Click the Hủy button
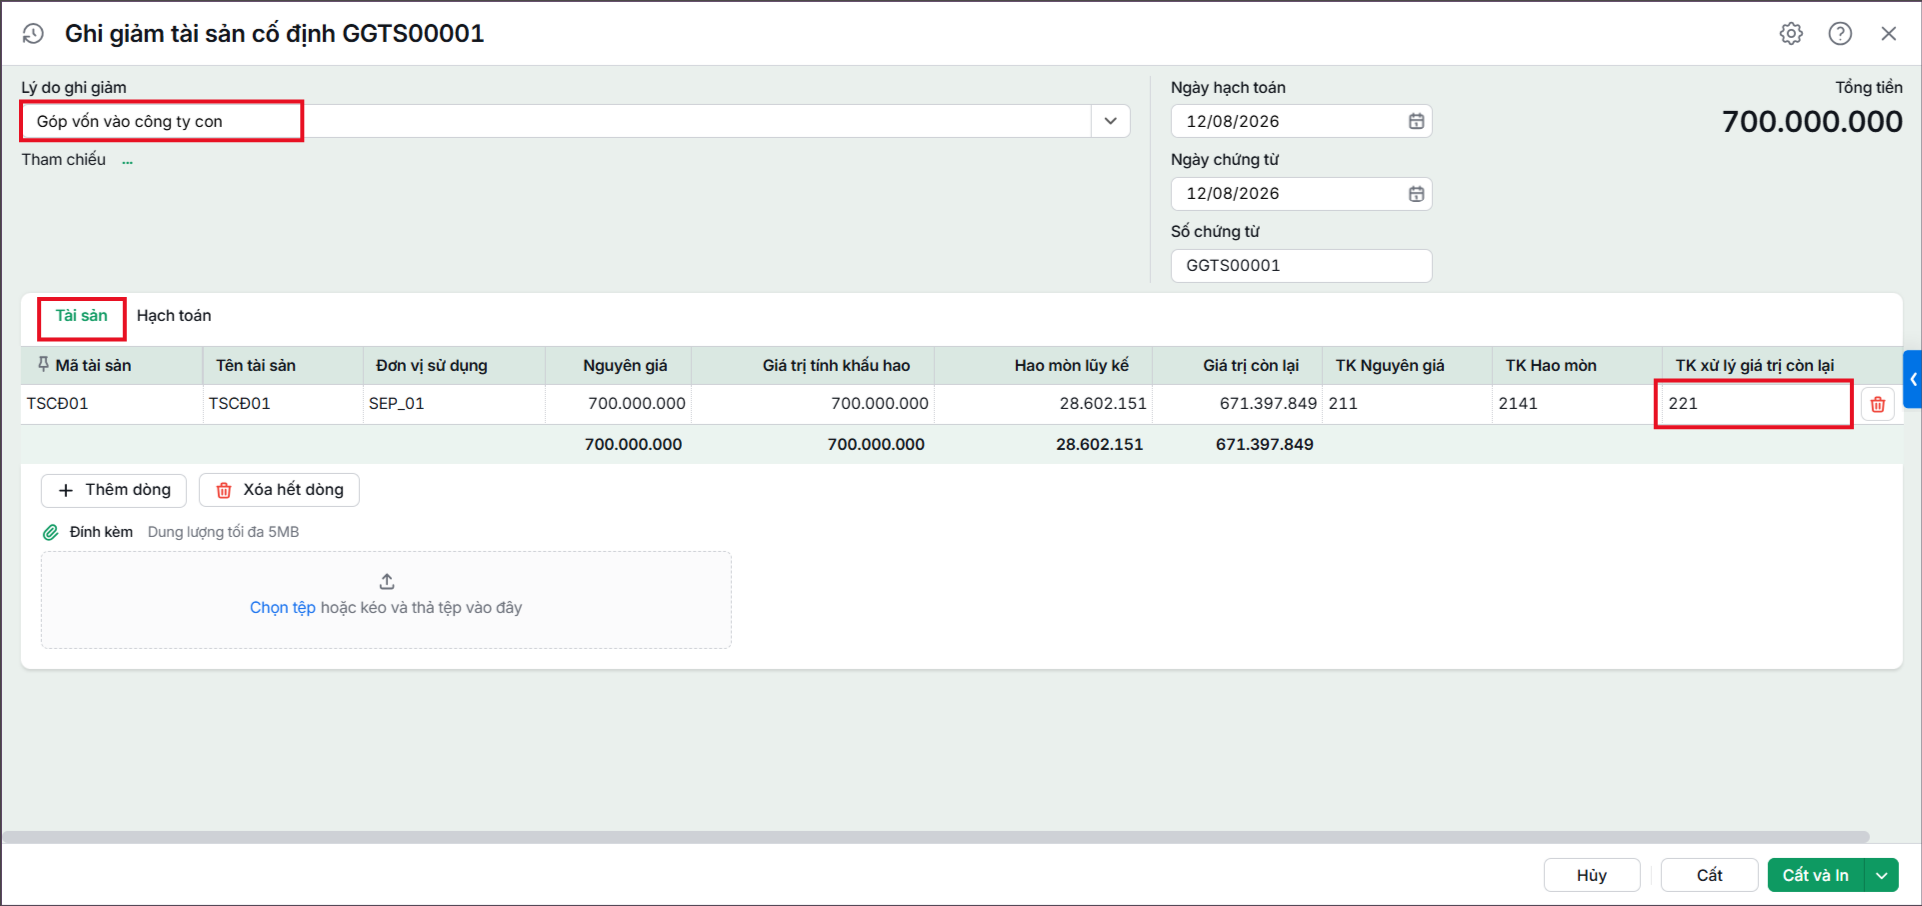This screenshot has height=906, width=1922. 1592,875
